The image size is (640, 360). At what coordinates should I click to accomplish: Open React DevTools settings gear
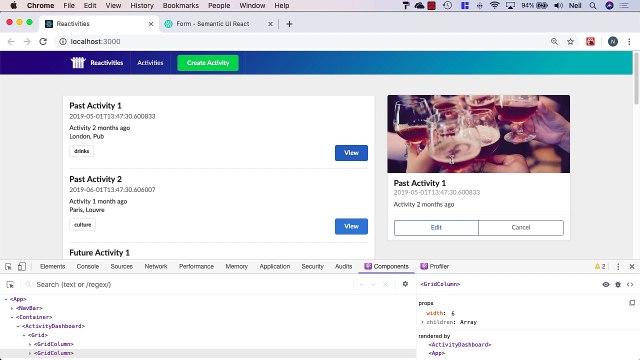coord(405,284)
